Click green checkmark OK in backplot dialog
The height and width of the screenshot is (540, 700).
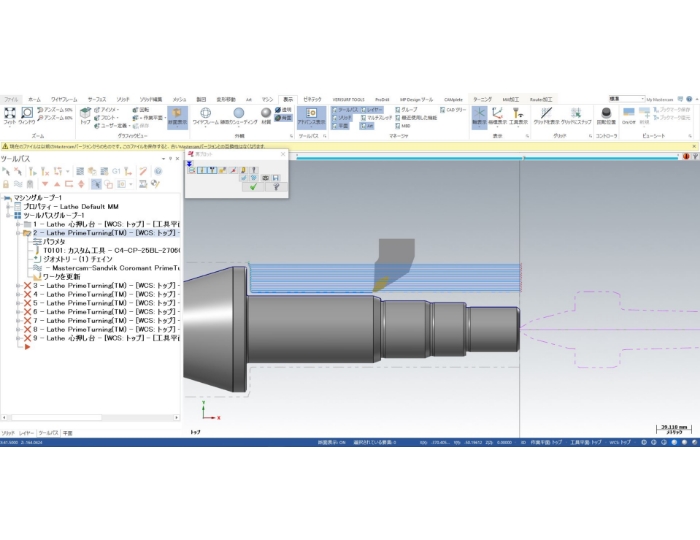click(x=253, y=187)
